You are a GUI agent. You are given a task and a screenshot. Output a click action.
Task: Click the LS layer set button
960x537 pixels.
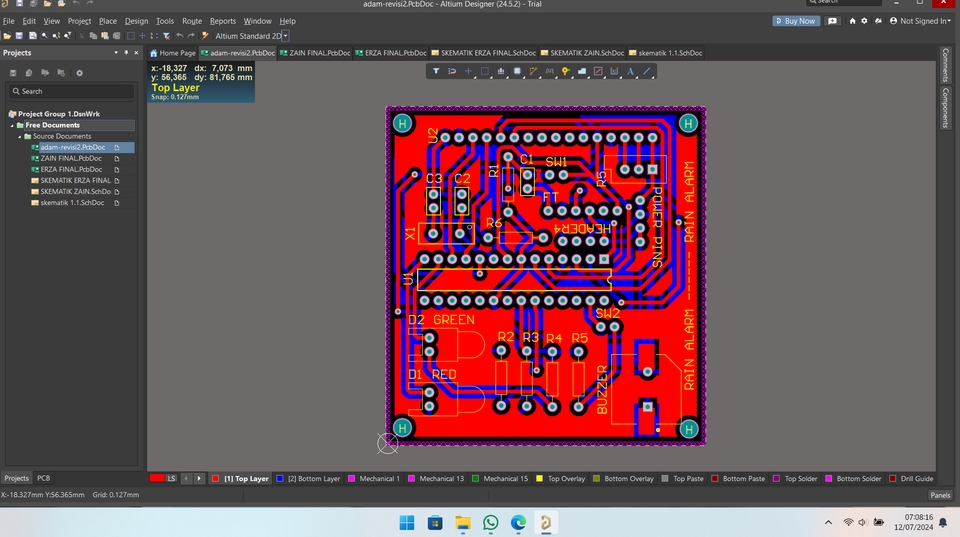(x=171, y=478)
